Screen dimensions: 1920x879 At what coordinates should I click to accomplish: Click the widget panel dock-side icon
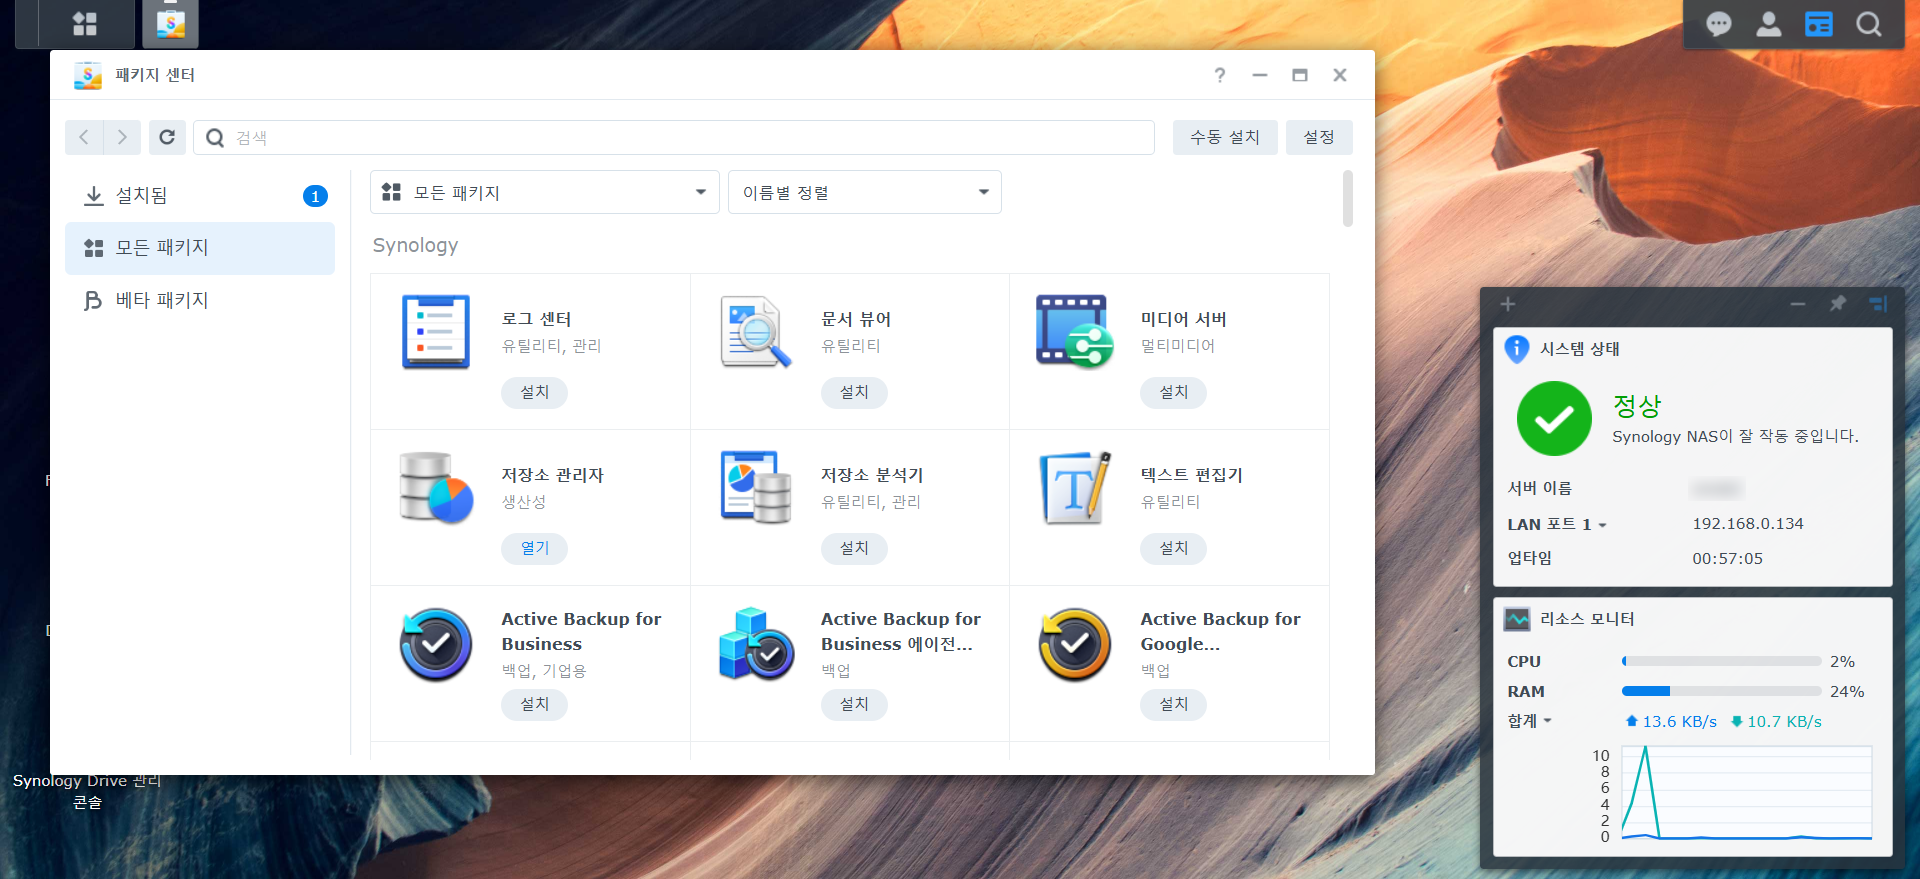click(x=1878, y=304)
